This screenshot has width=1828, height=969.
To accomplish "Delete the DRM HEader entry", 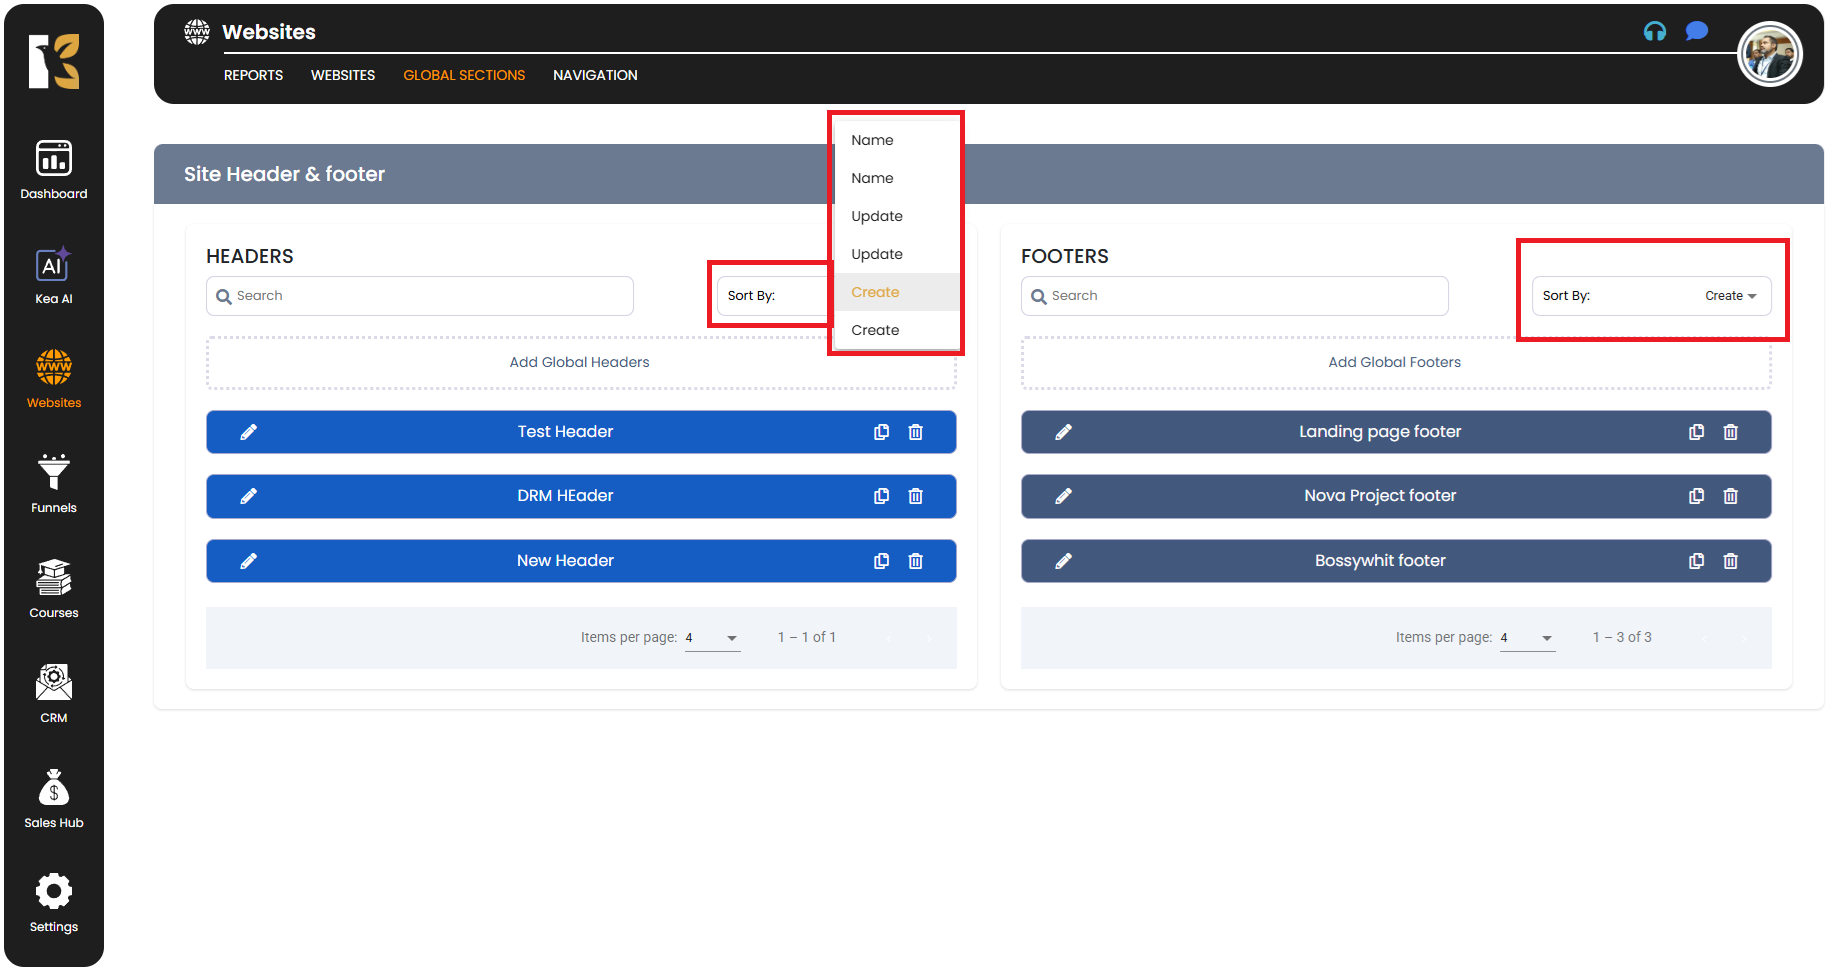I will 915,496.
